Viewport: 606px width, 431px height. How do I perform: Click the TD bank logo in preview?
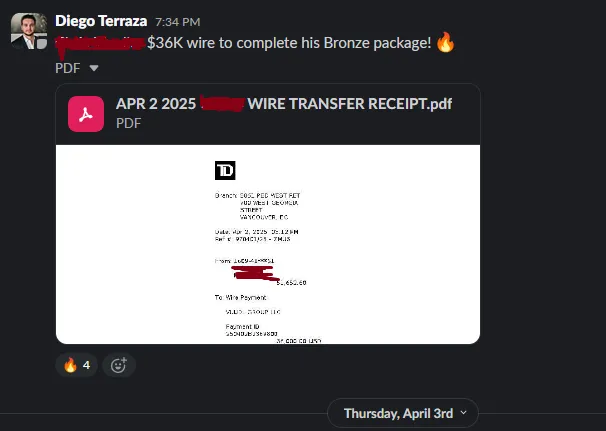pyautogui.click(x=225, y=170)
